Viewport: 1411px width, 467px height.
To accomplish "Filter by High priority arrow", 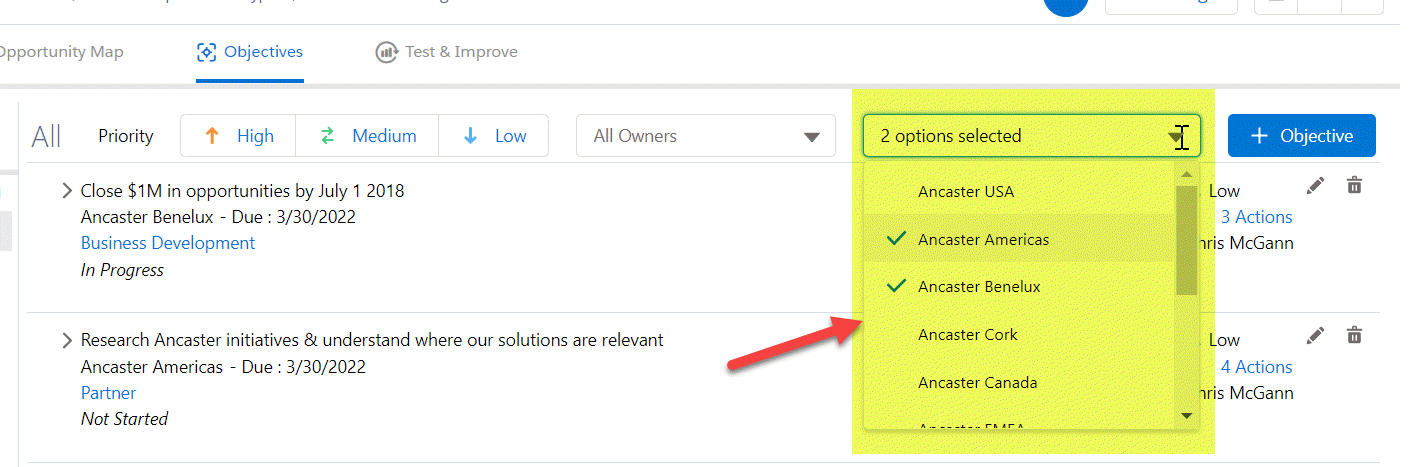I will (211, 136).
